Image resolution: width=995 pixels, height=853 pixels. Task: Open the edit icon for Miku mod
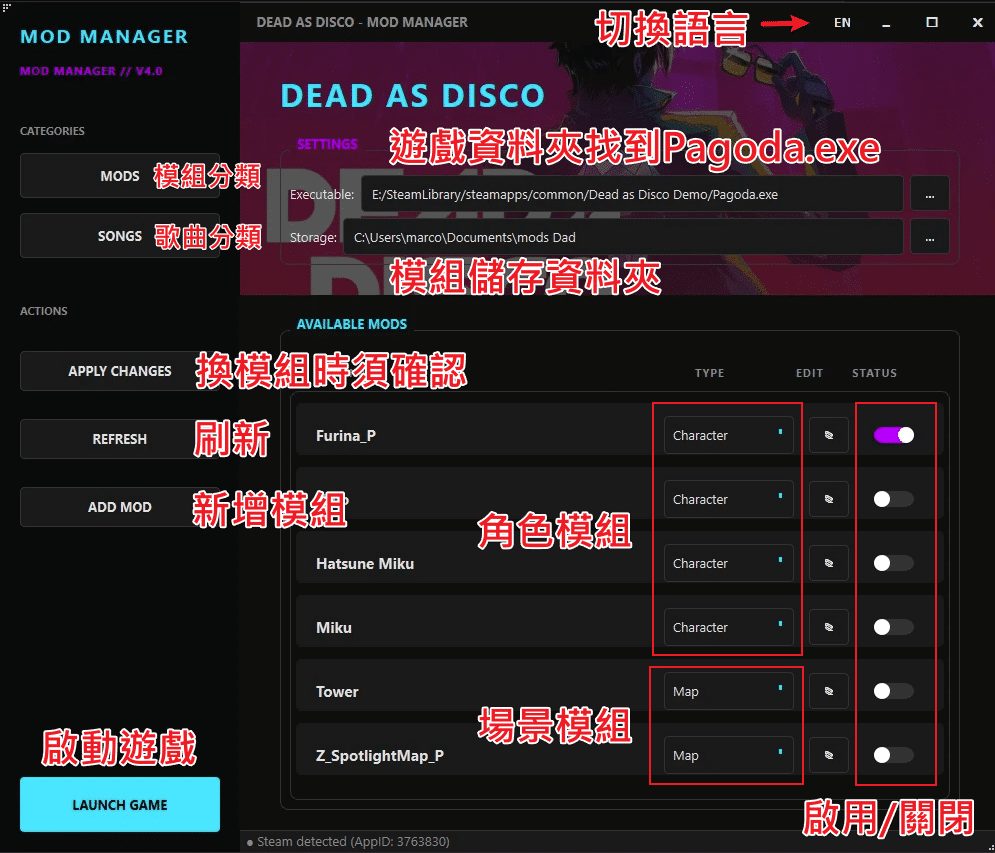coord(829,627)
